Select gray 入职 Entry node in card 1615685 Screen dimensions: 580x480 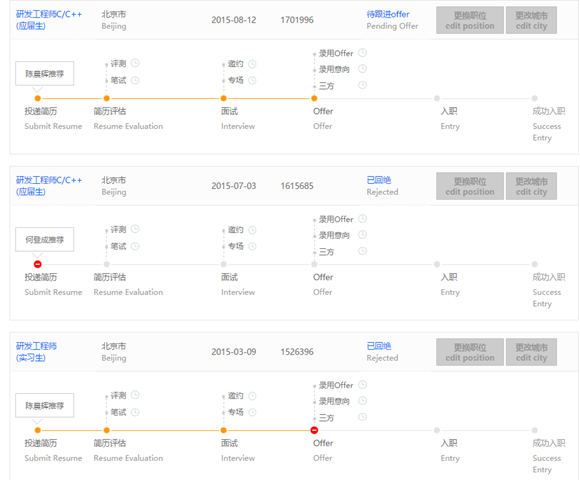pos(437,264)
